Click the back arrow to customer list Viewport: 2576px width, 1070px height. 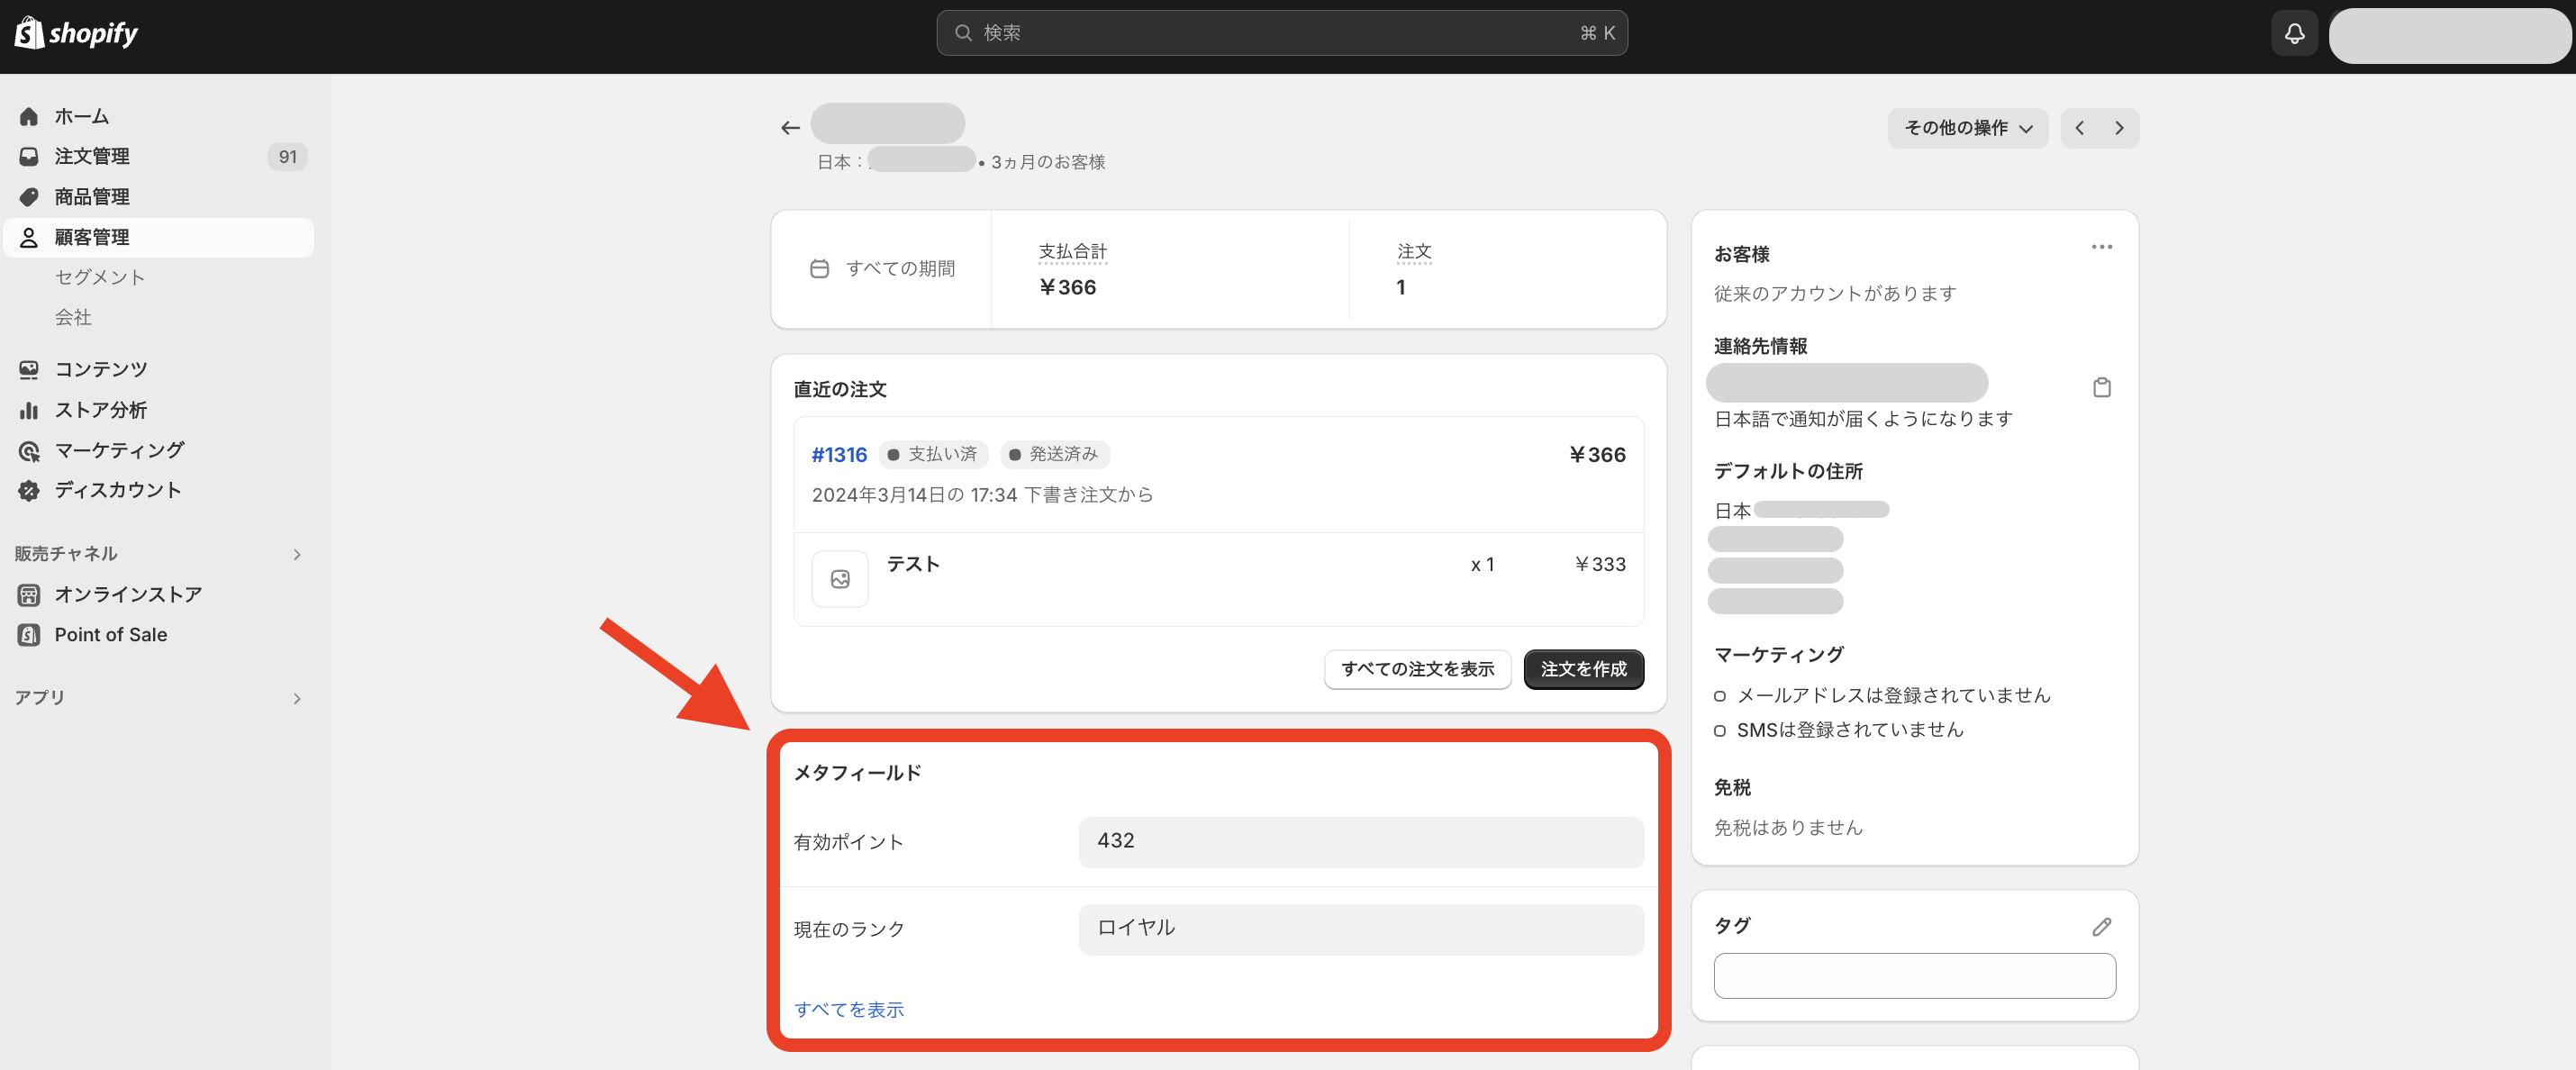[789, 127]
